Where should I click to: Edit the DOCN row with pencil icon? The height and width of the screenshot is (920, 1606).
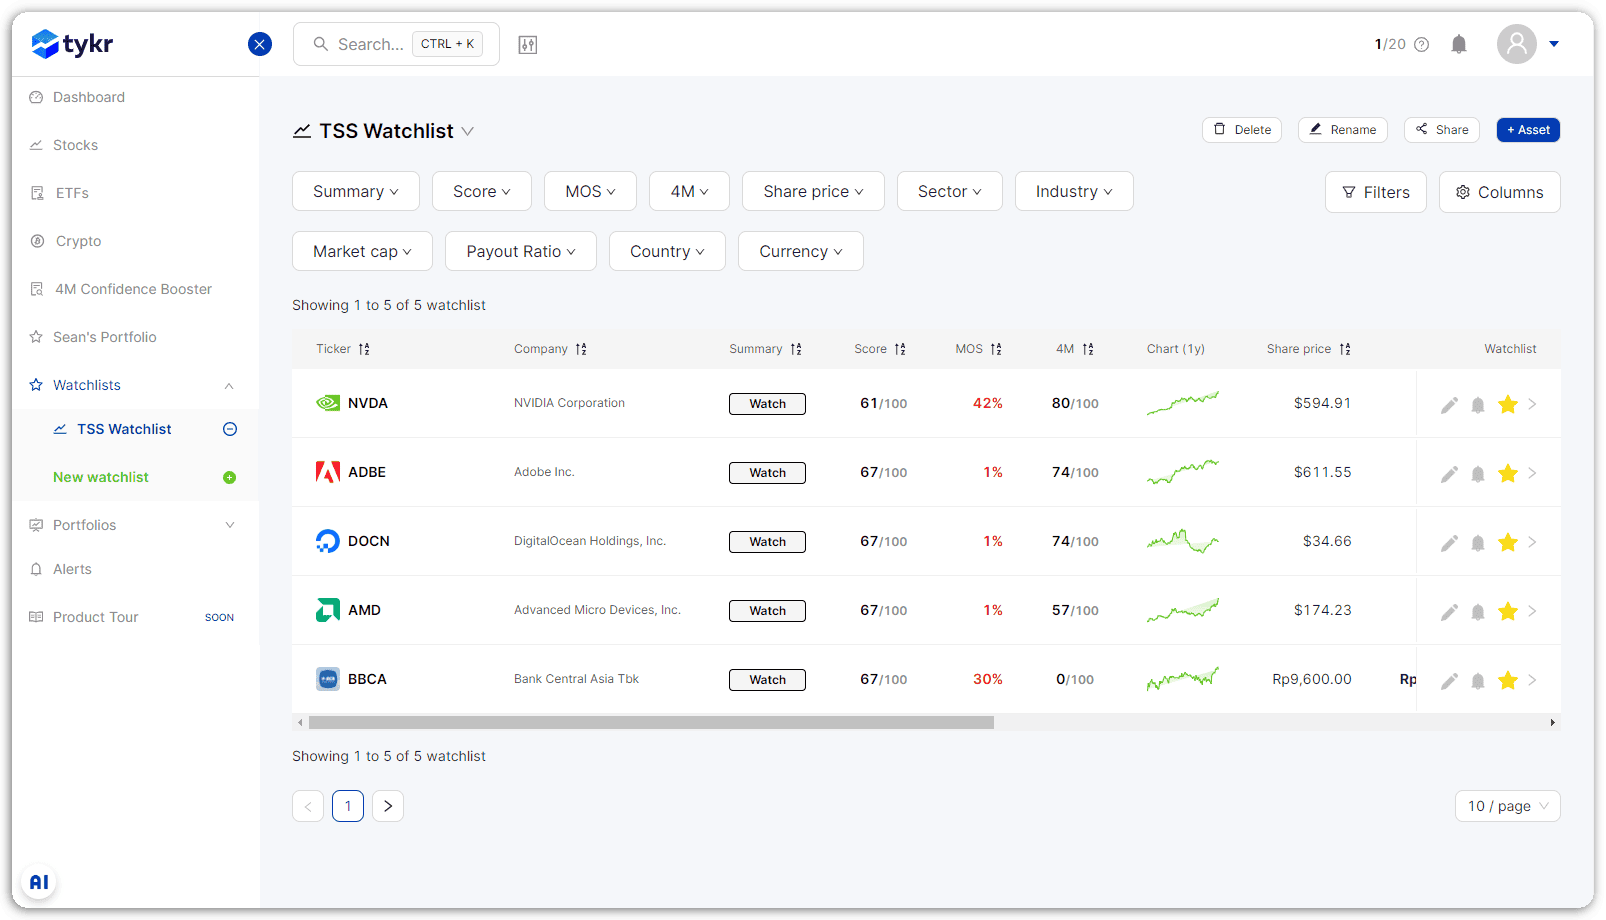pyautogui.click(x=1449, y=542)
